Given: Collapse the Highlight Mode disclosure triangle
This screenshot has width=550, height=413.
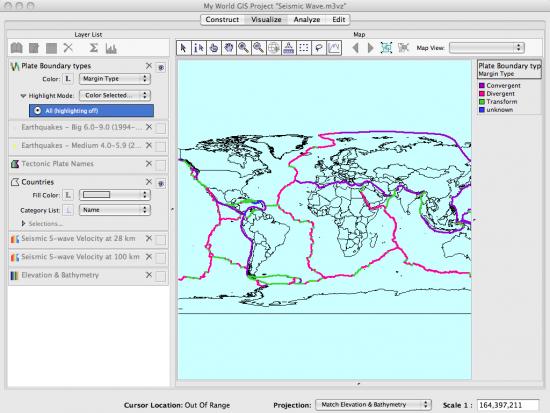Looking at the screenshot, I should coord(24,95).
